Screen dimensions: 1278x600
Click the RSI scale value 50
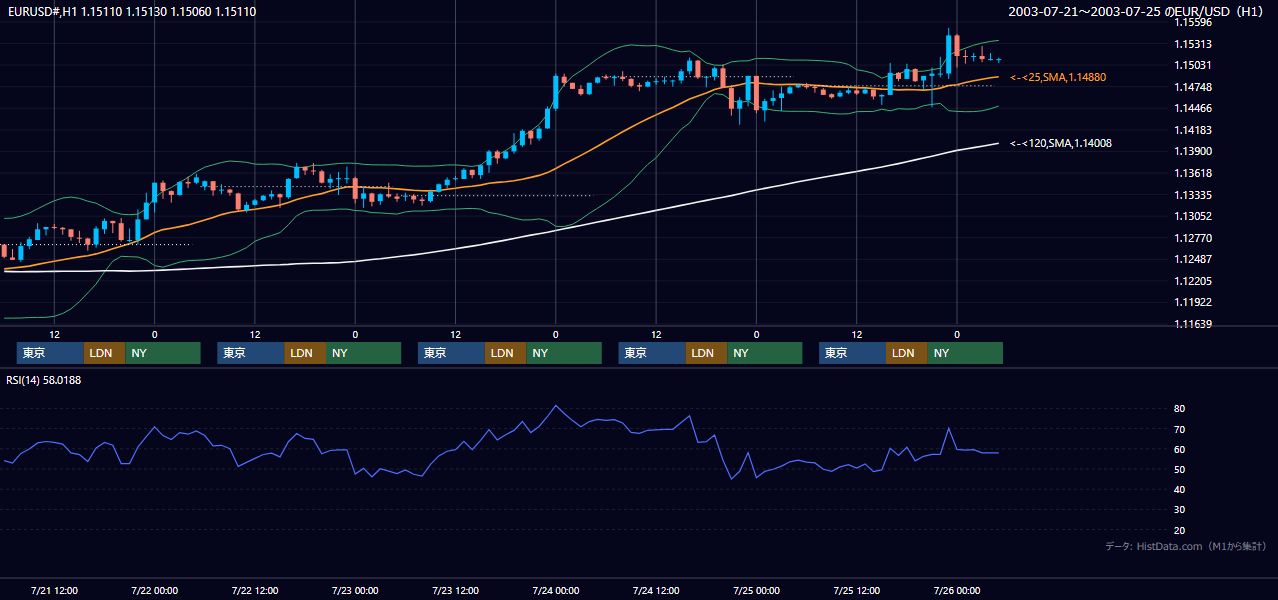[x=1179, y=469]
